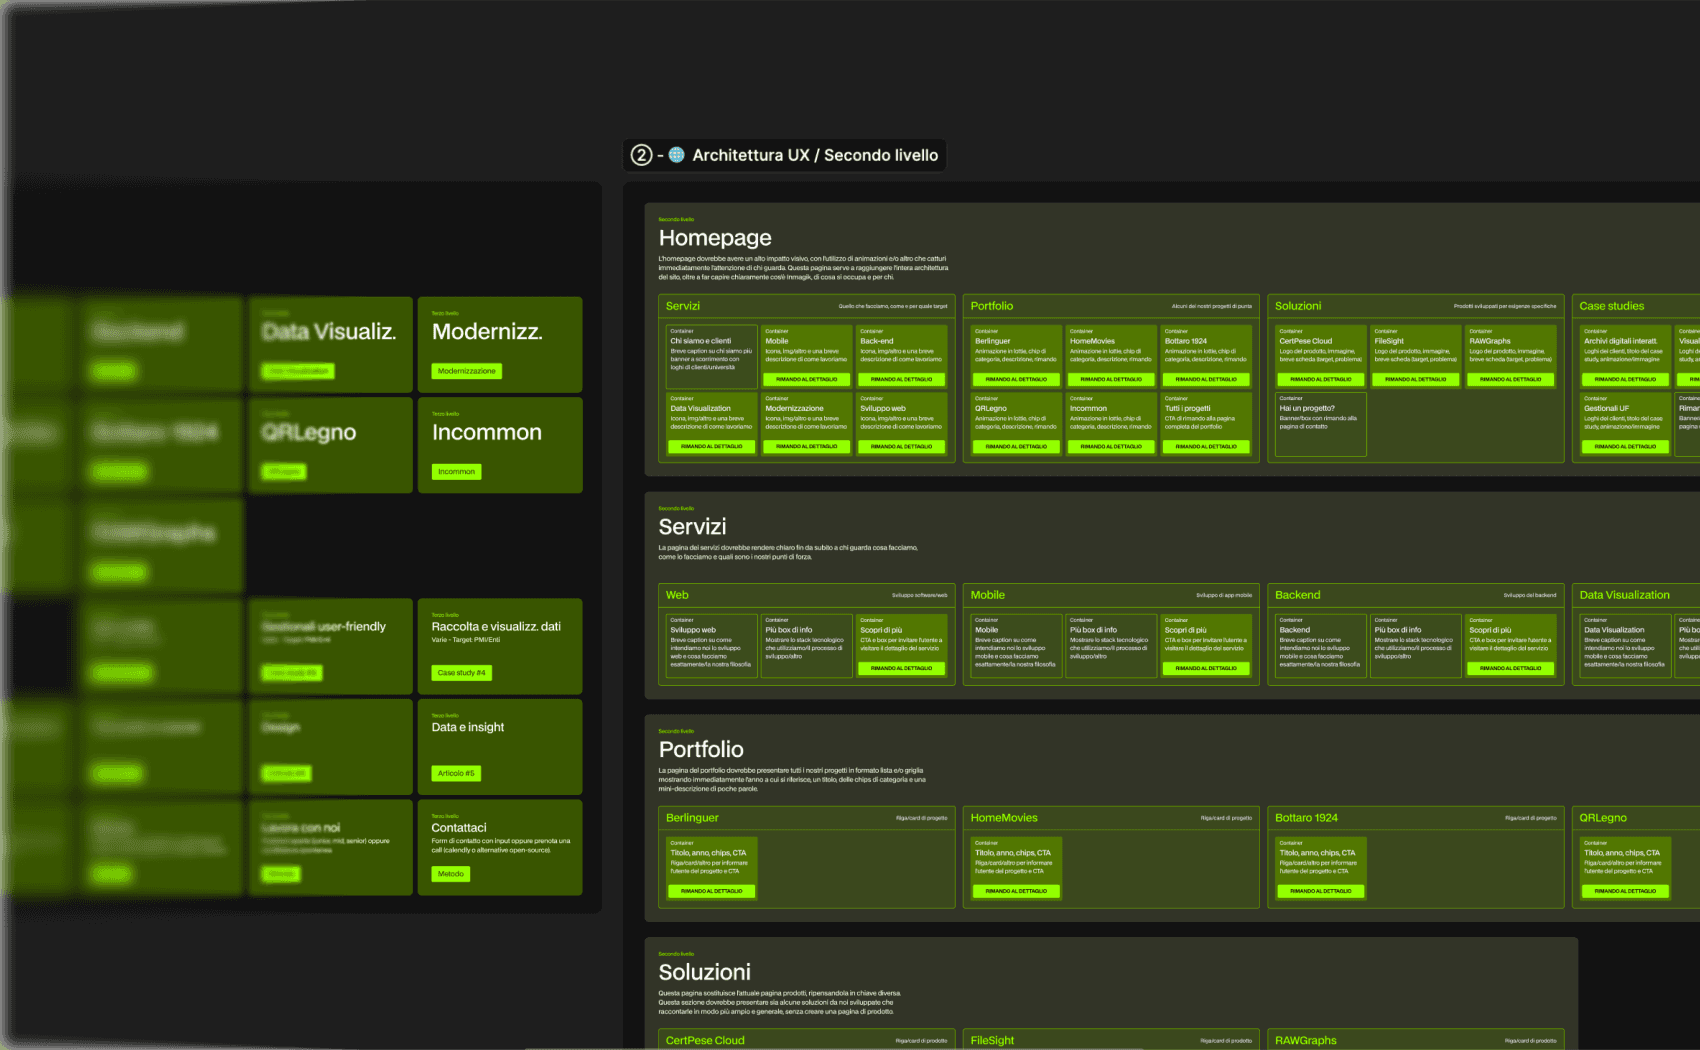Select 'CertPese Cloud' row header in Soluzioni page
The image size is (1700, 1050).
click(705, 1041)
